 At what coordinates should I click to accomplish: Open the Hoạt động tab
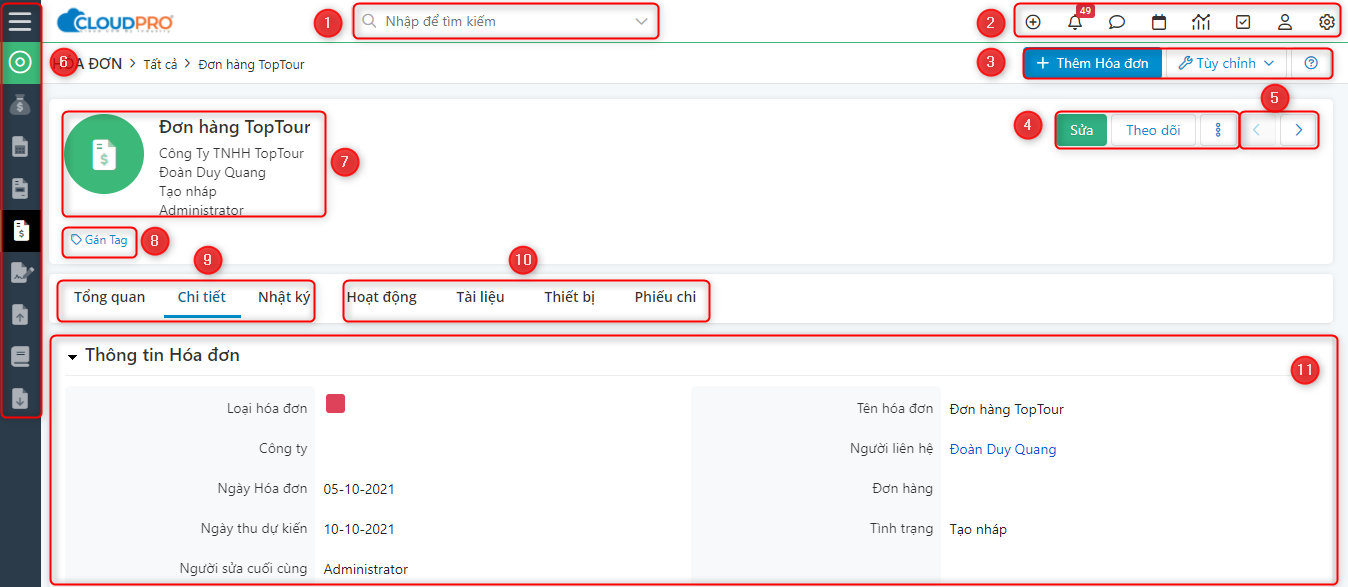pos(381,297)
